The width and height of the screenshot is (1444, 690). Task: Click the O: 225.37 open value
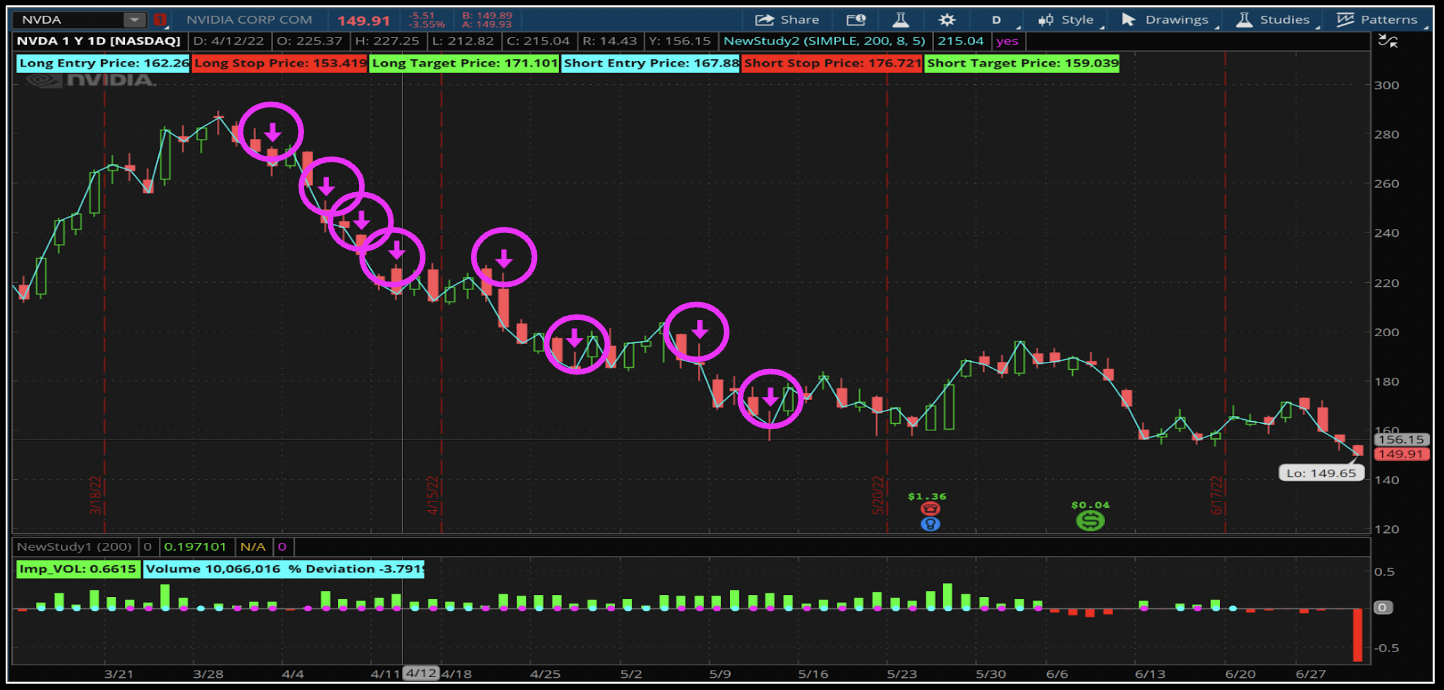310,40
